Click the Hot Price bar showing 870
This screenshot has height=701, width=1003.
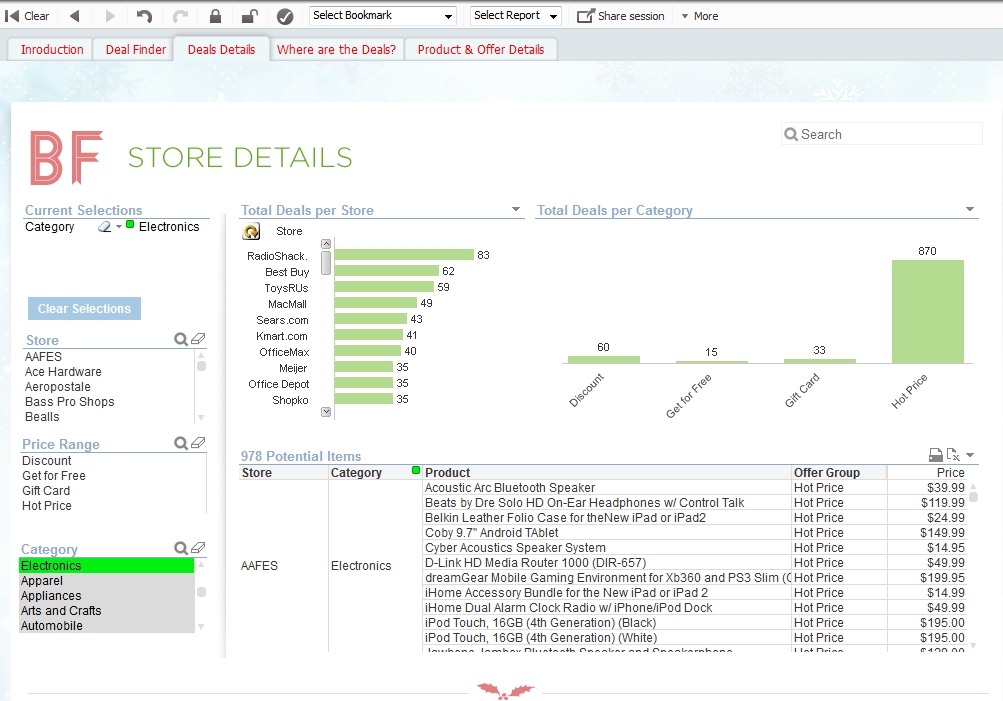point(928,311)
